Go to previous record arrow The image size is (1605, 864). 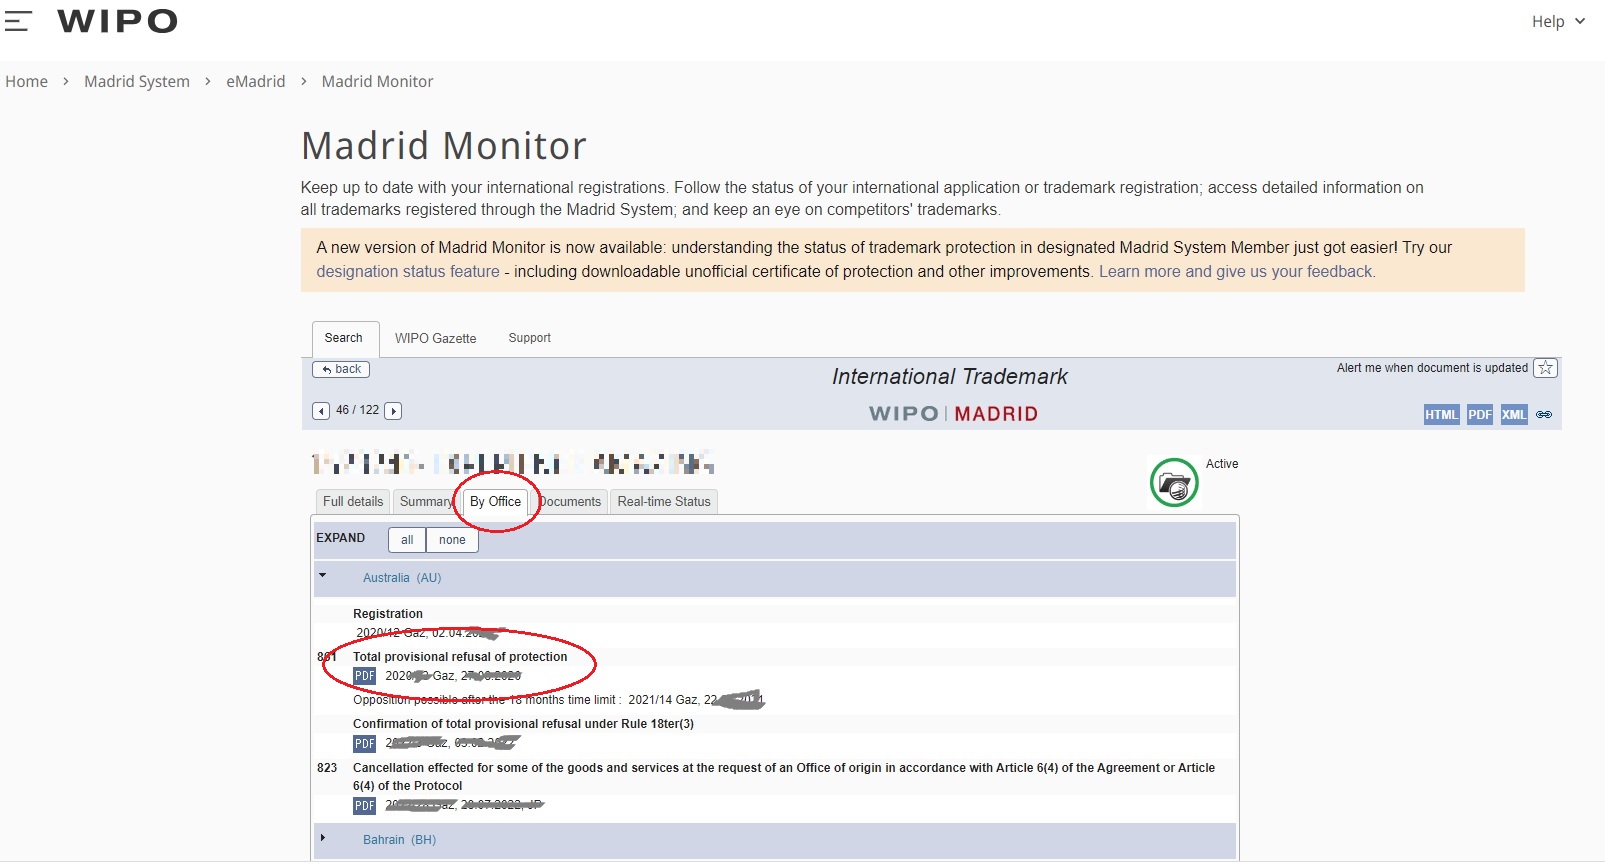click(x=321, y=411)
